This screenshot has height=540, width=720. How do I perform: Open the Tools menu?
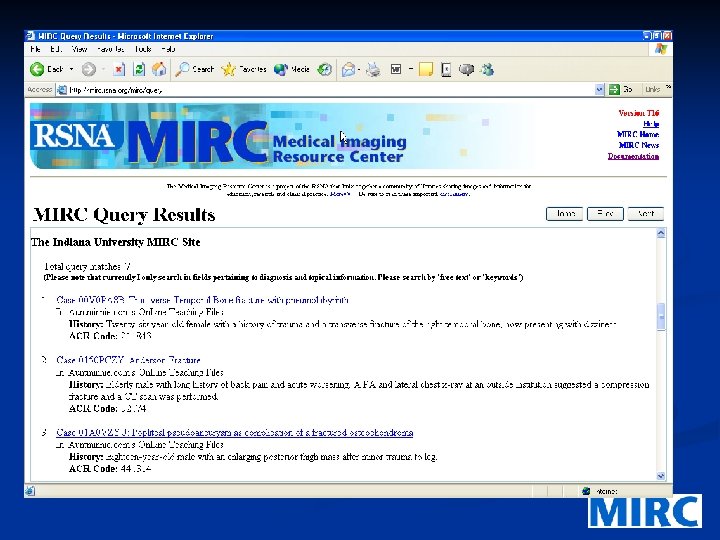[x=143, y=49]
